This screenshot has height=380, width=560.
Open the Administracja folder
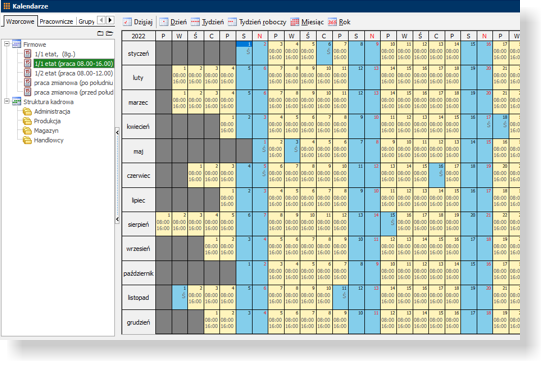[x=52, y=111]
